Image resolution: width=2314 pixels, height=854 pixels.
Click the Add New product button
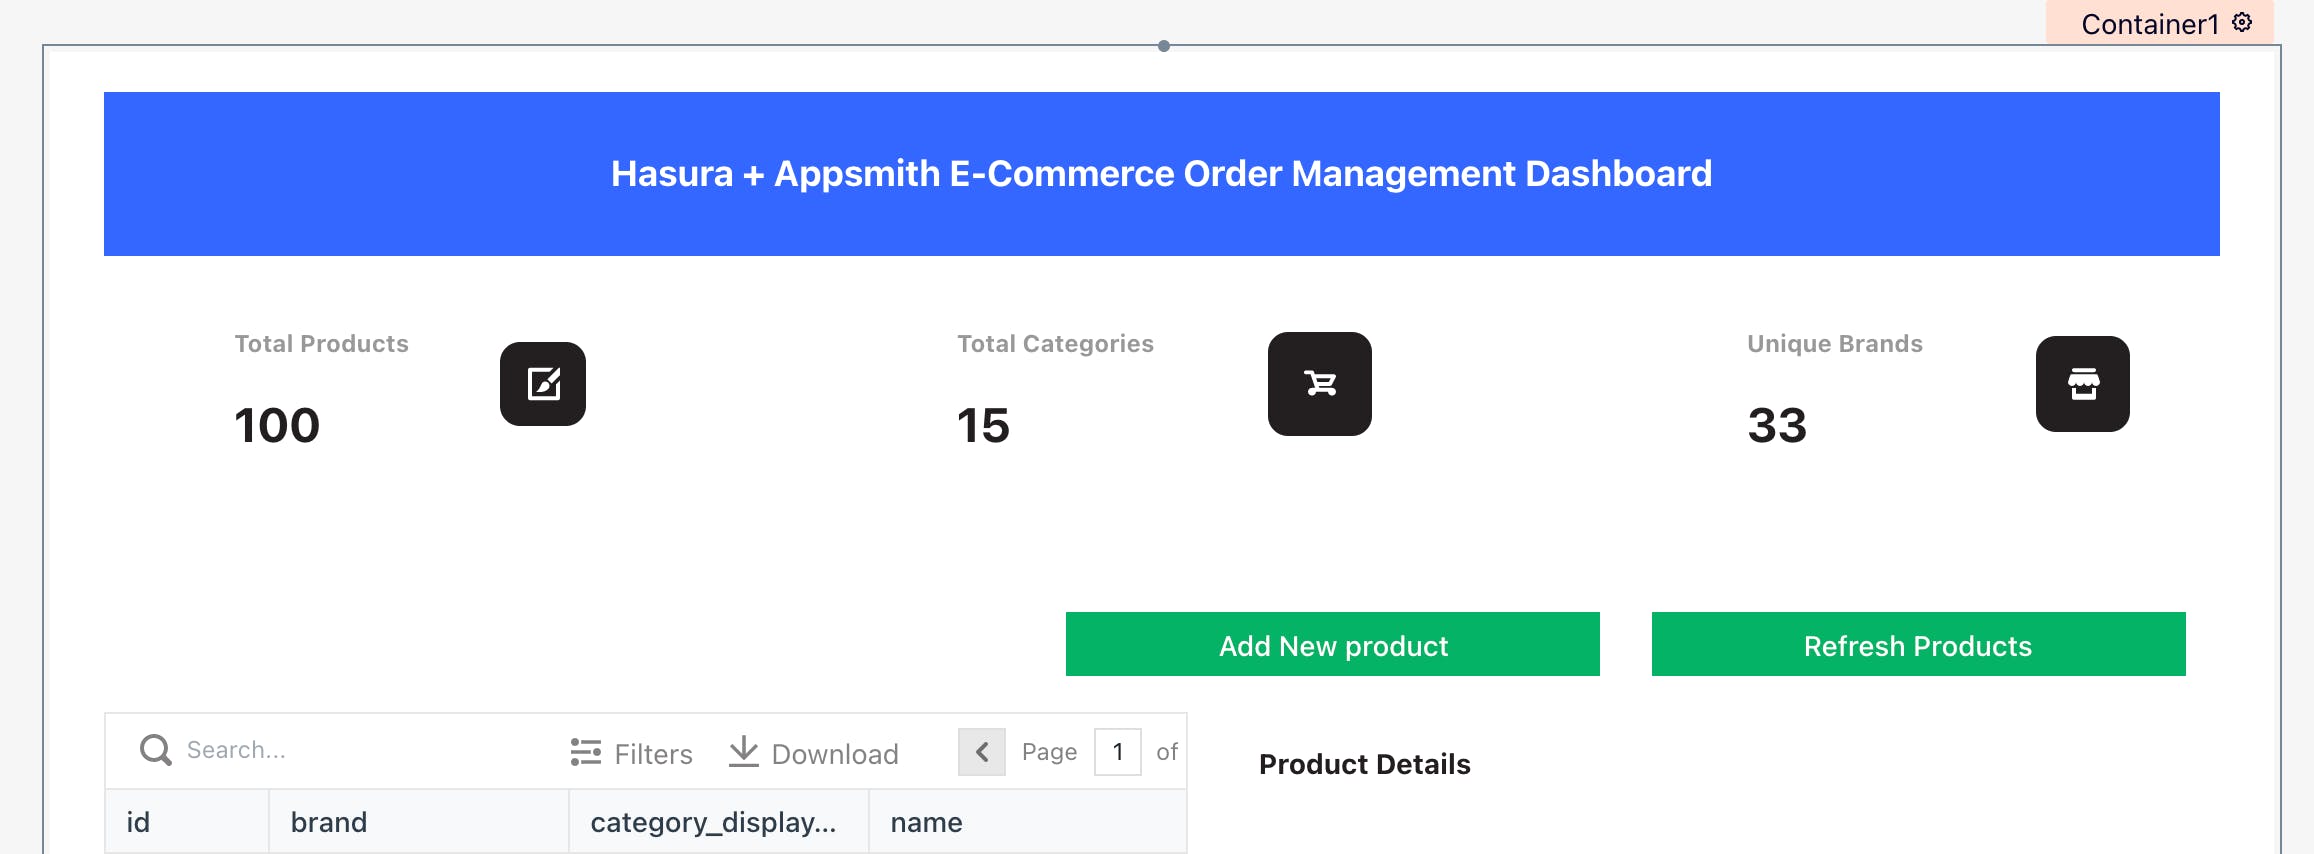pos(1332,645)
